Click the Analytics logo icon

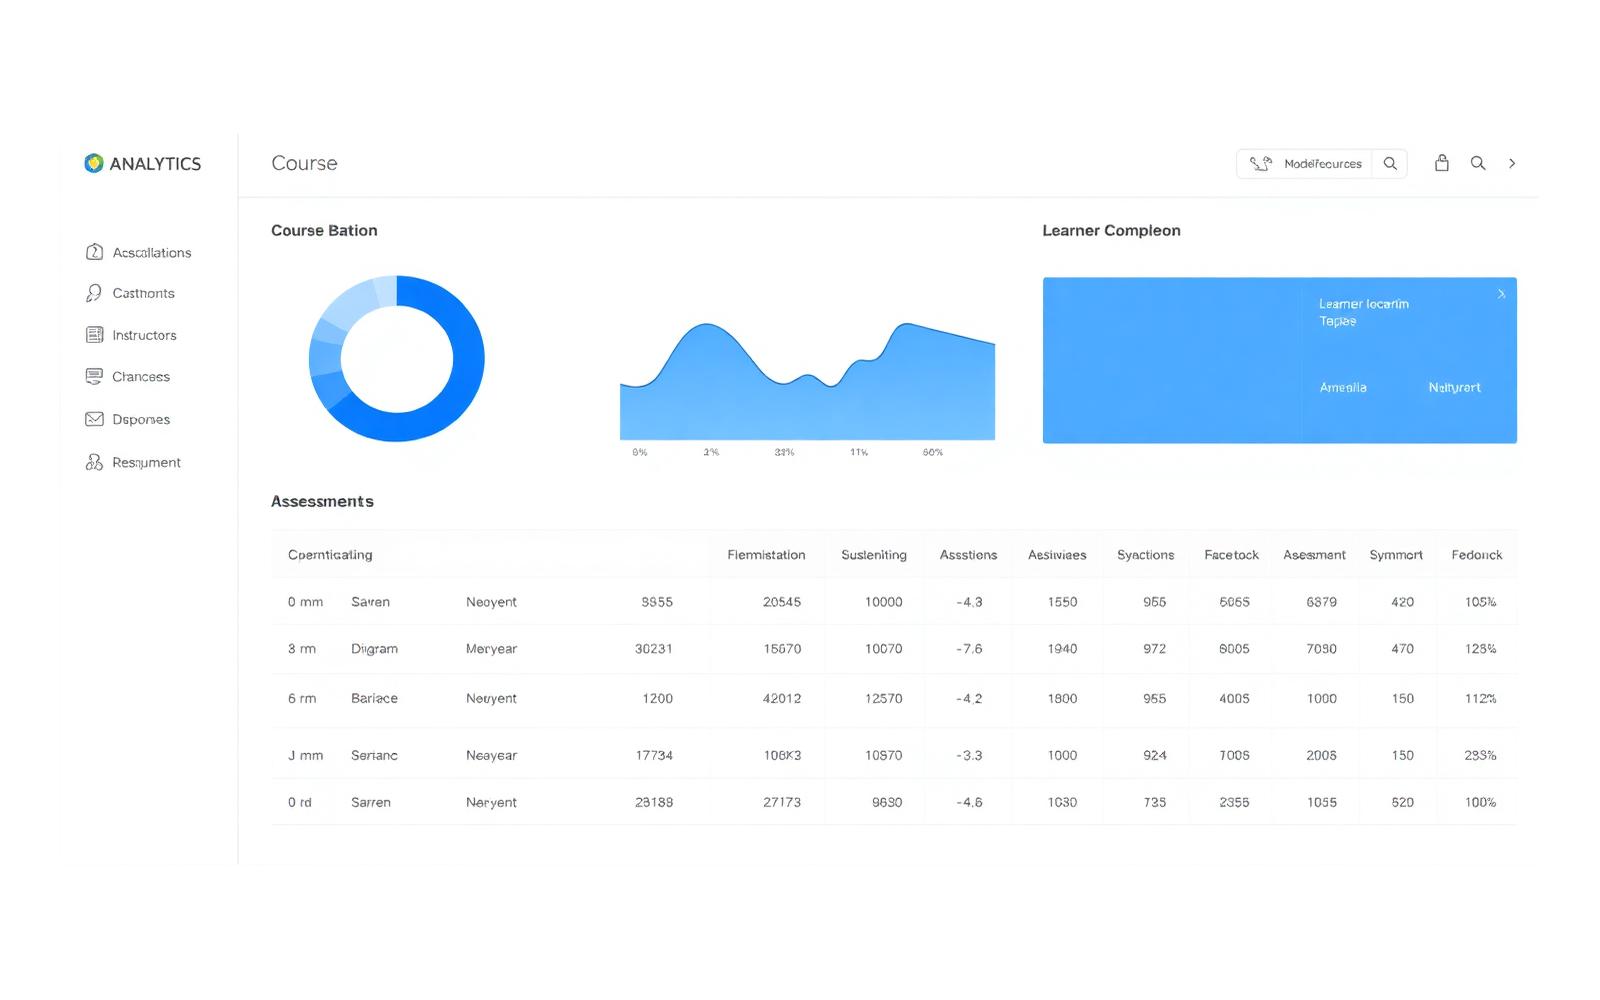[94, 163]
